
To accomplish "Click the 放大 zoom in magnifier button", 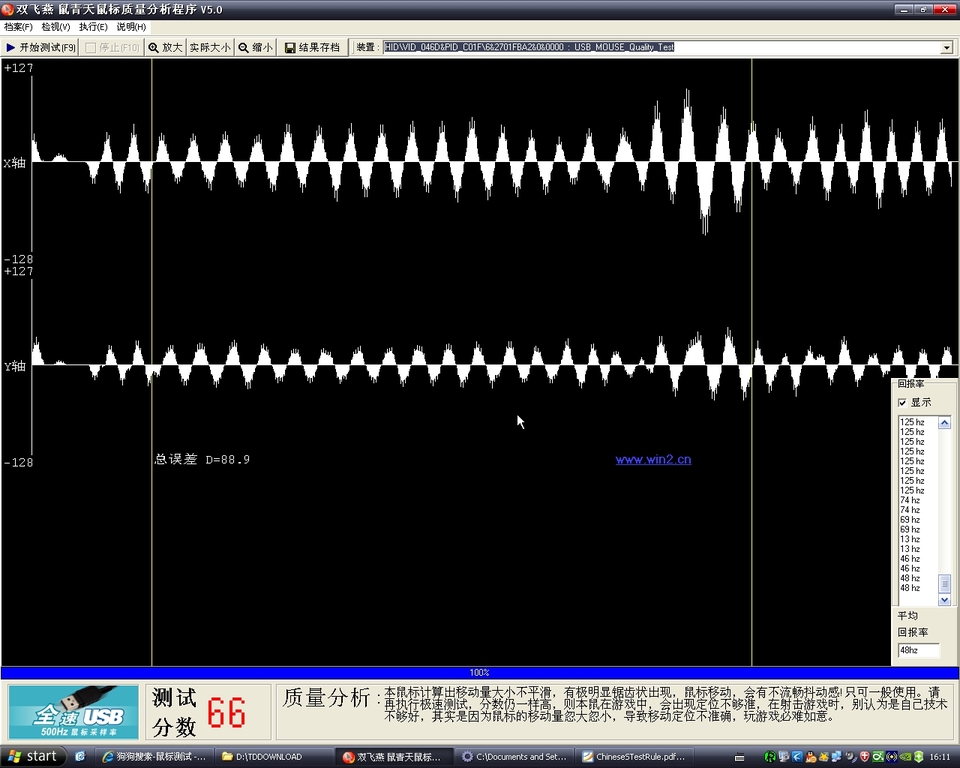I will (165, 47).
